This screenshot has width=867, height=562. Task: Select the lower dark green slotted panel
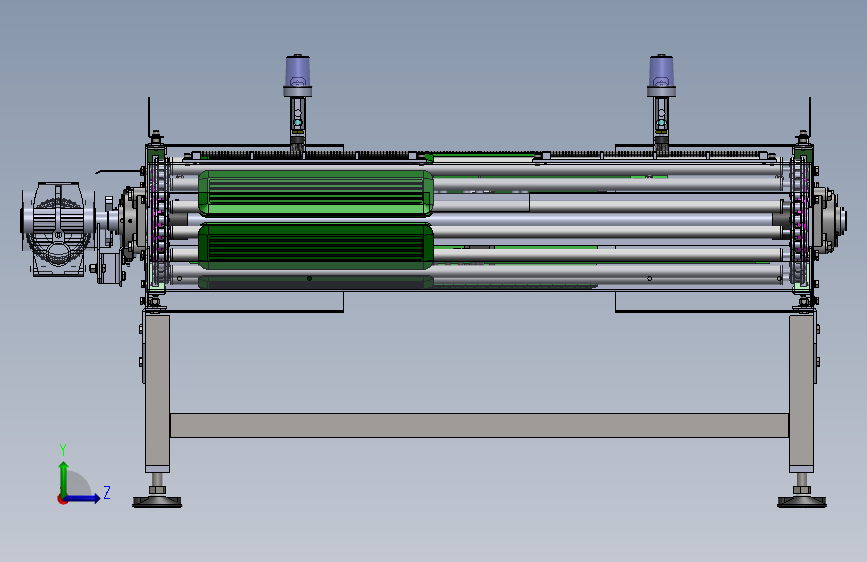click(316, 246)
